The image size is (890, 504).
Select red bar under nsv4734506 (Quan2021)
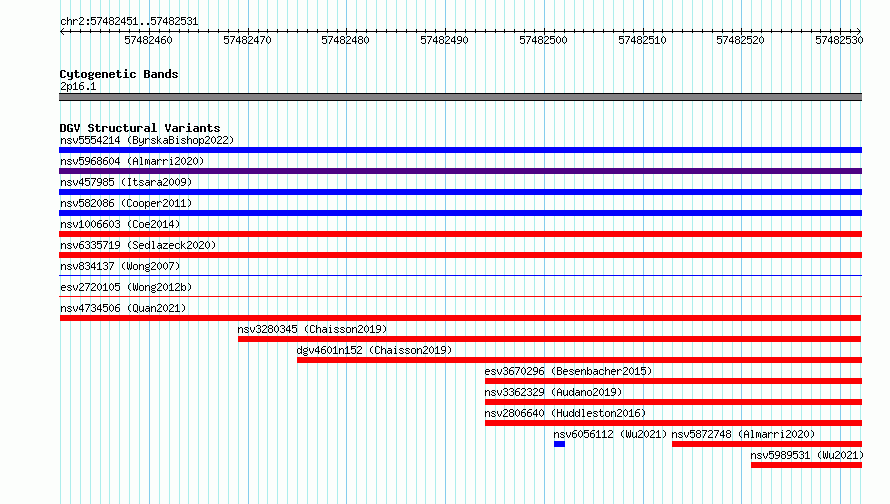[x=460, y=318]
